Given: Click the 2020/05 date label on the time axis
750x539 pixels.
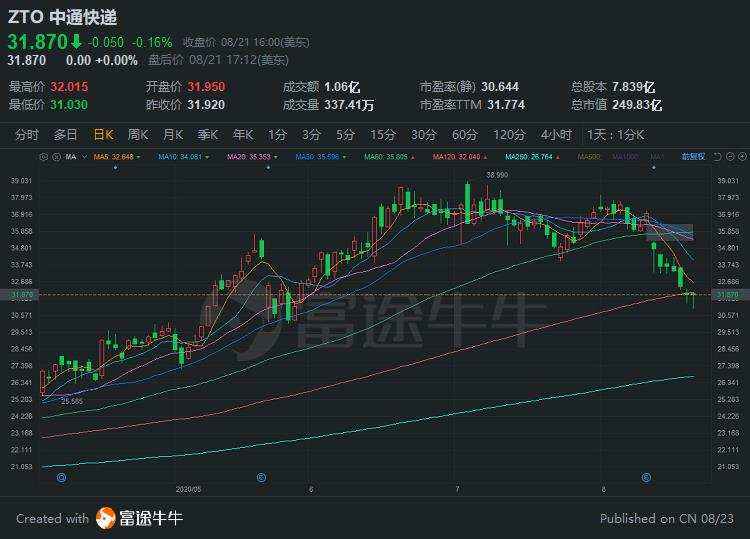Looking at the screenshot, I should pyautogui.click(x=188, y=490).
